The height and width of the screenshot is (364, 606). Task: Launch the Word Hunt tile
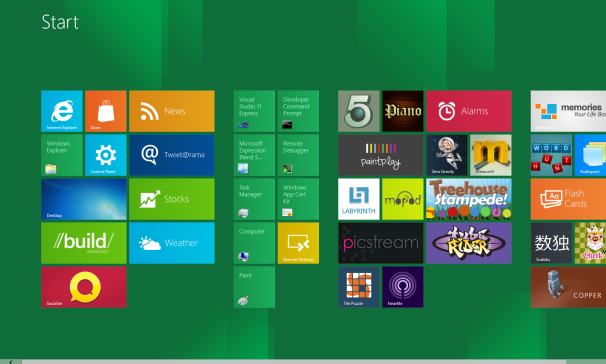coord(552,155)
